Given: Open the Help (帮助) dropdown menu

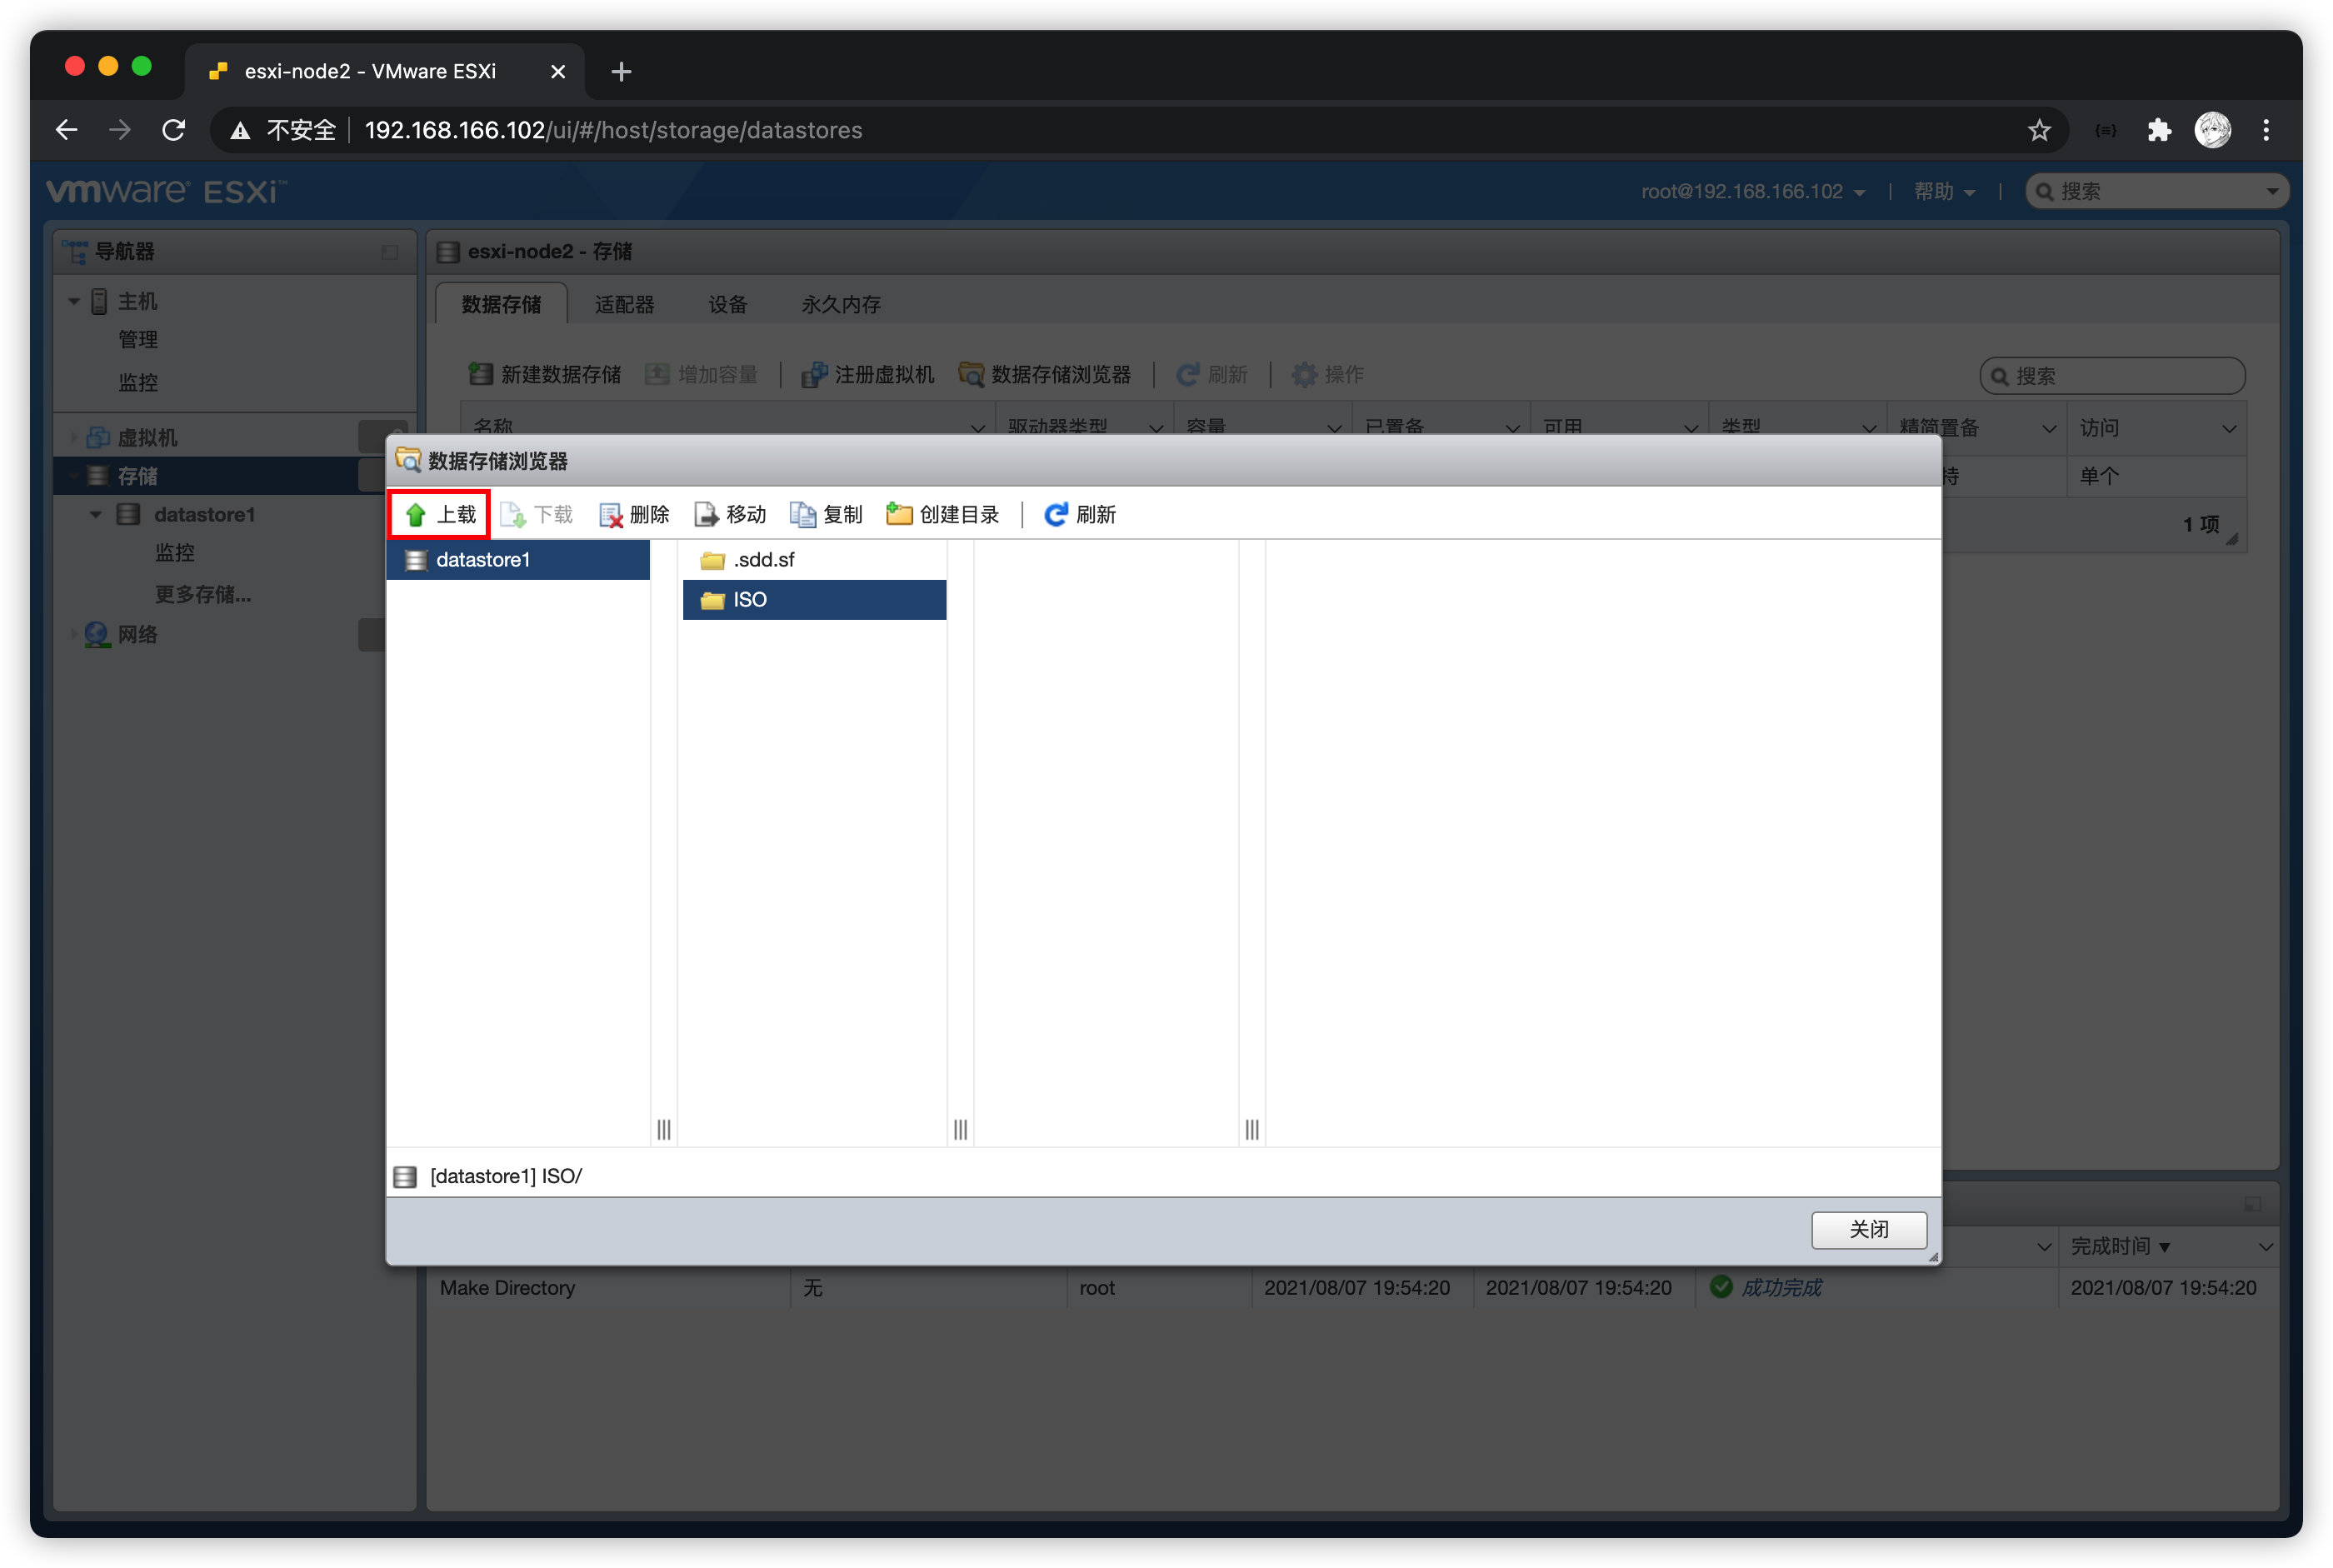Looking at the screenshot, I should tap(1943, 191).
